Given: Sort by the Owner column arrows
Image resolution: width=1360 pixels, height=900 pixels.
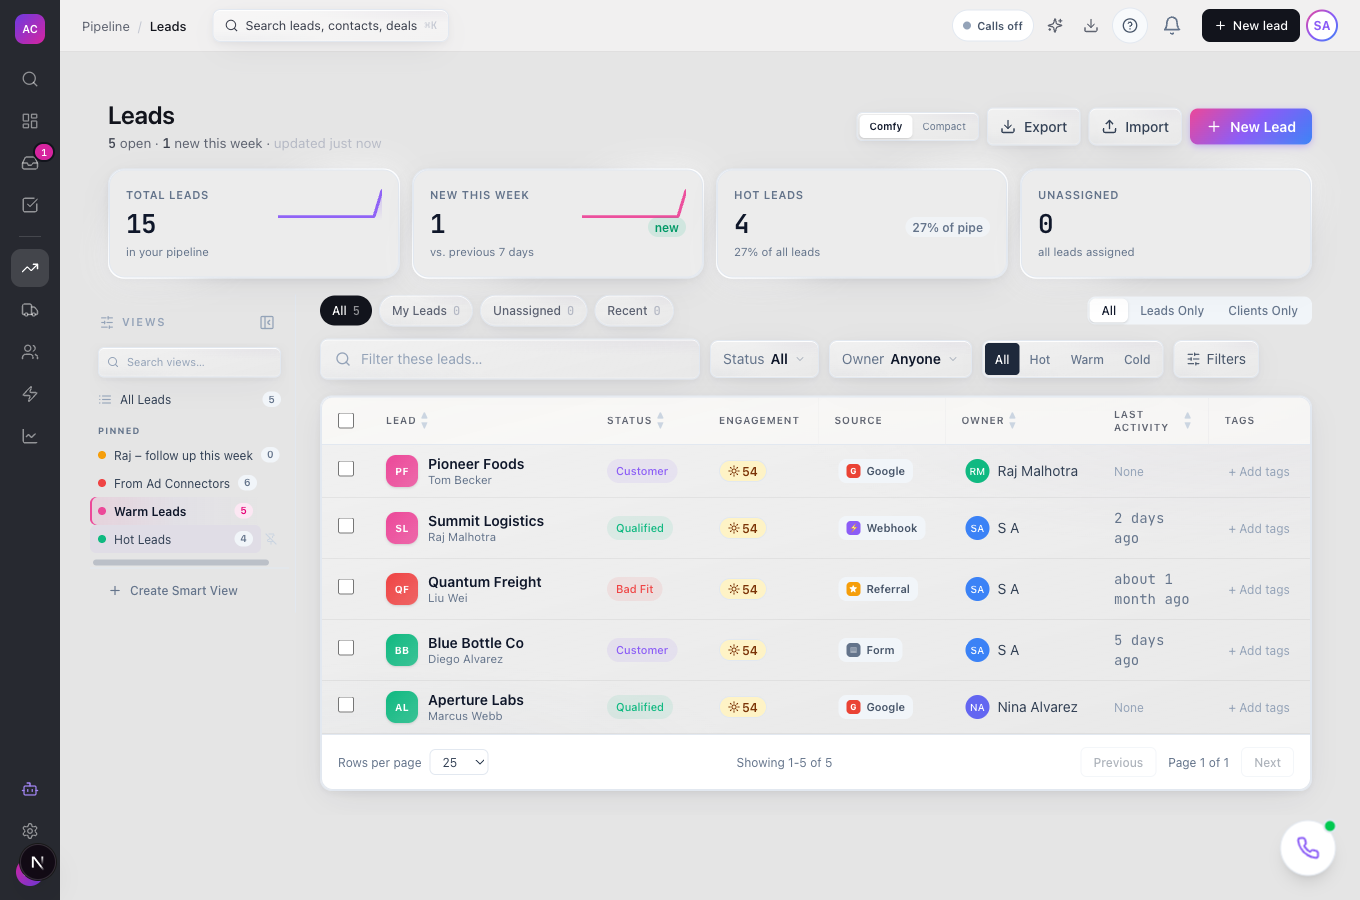Looking at the screenshot, I should [1012, 421].
